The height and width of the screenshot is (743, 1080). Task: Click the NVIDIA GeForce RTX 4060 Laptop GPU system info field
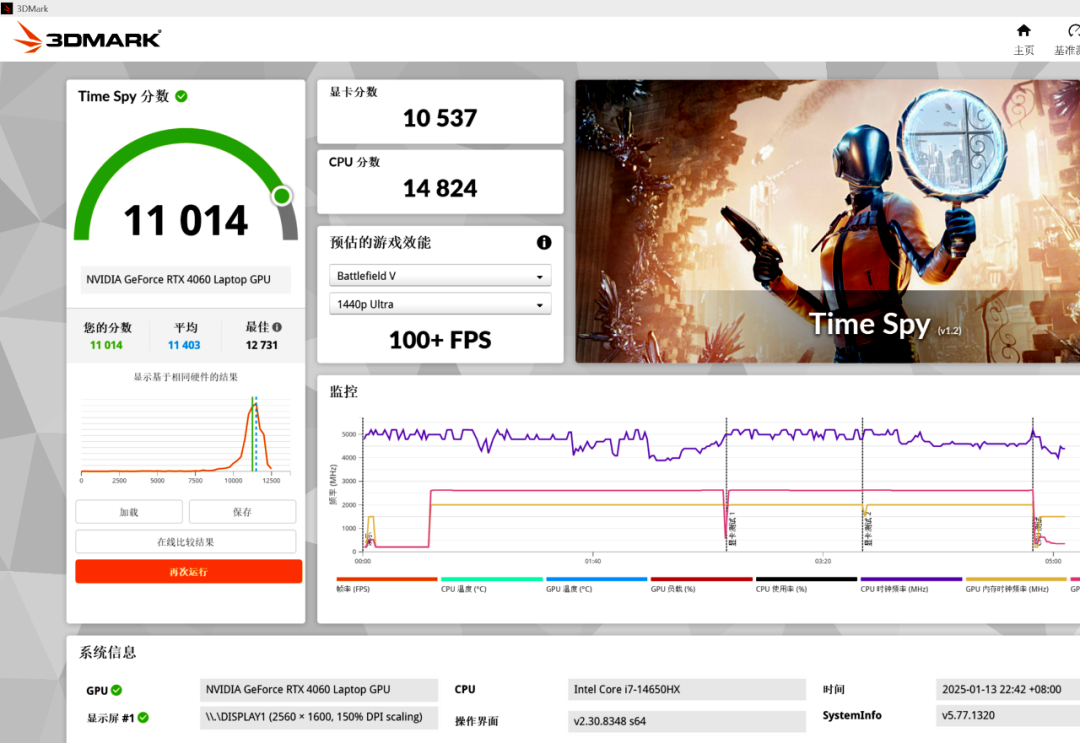coord(319,689)
